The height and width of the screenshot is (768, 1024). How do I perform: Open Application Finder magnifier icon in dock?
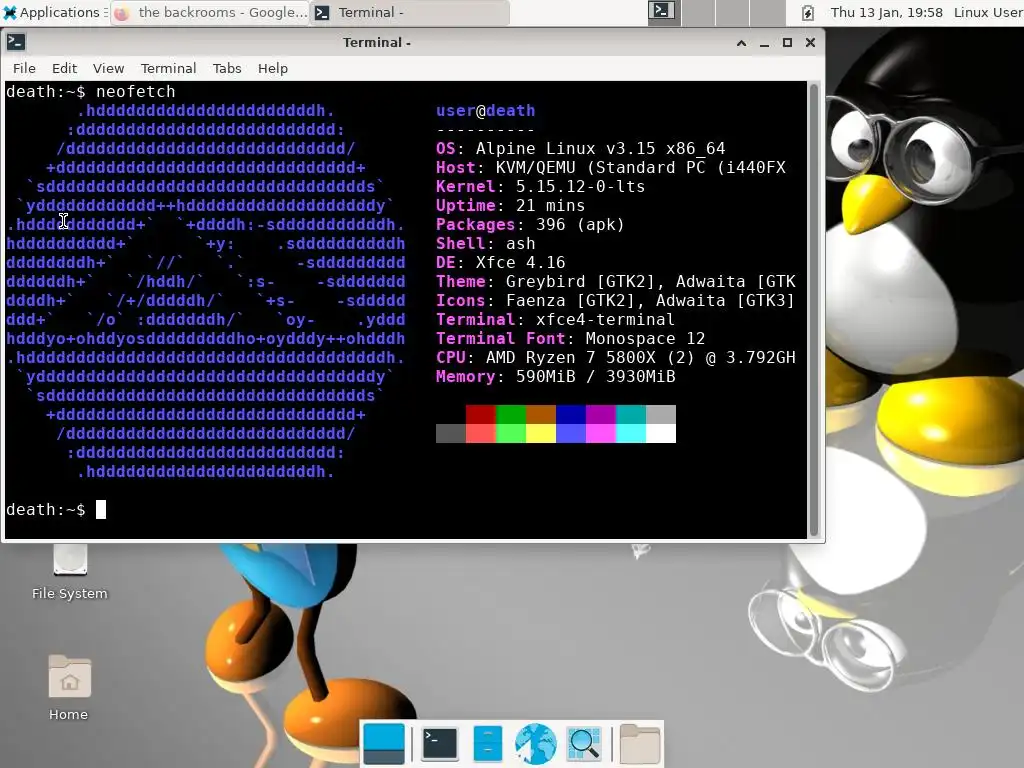click(584, 744)
